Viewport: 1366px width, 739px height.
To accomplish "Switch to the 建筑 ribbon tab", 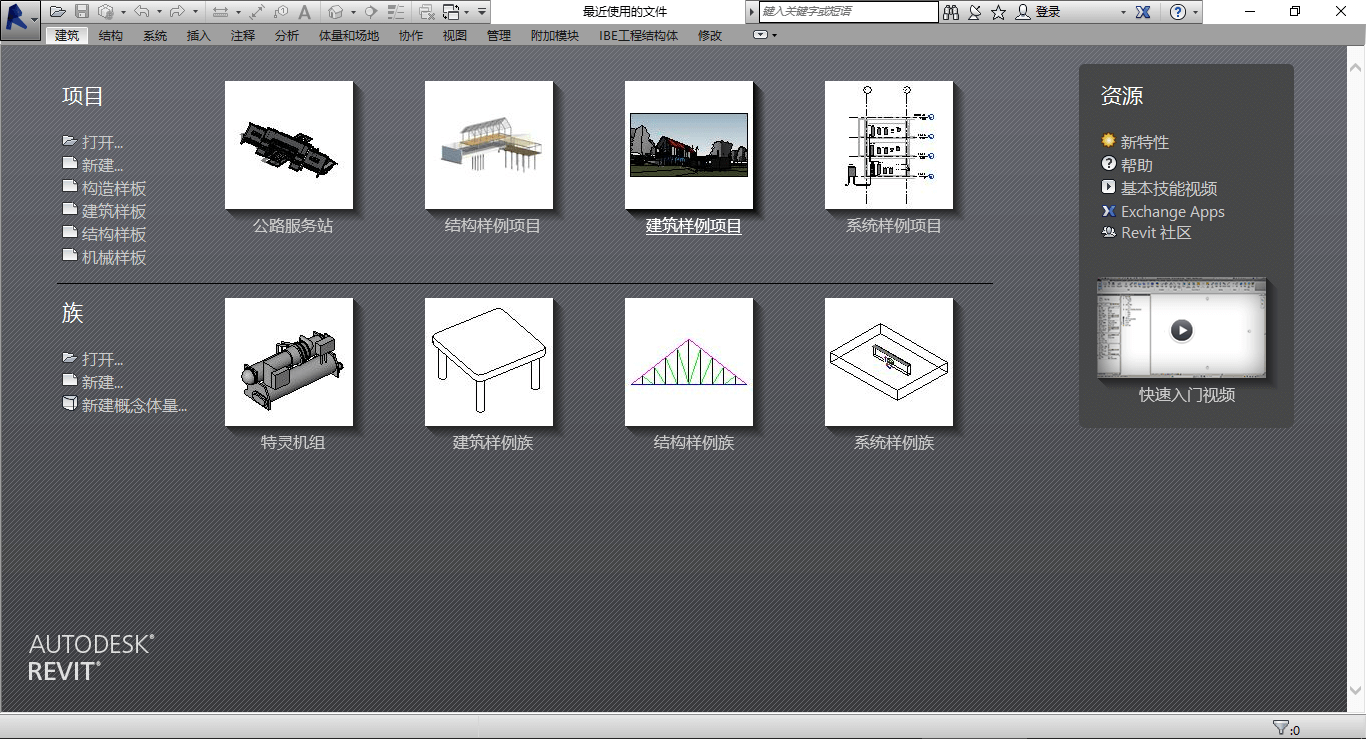I will pos(67,35).
